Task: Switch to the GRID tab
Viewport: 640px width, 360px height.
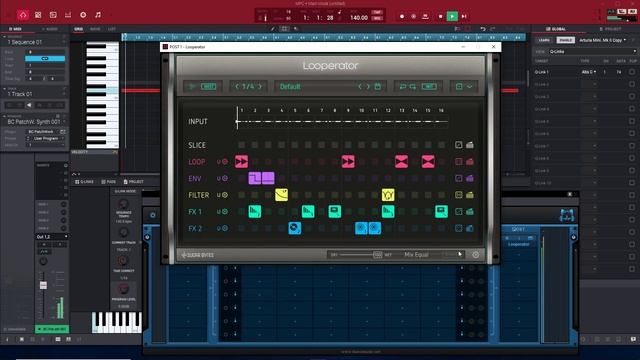Action: [78, 29]
